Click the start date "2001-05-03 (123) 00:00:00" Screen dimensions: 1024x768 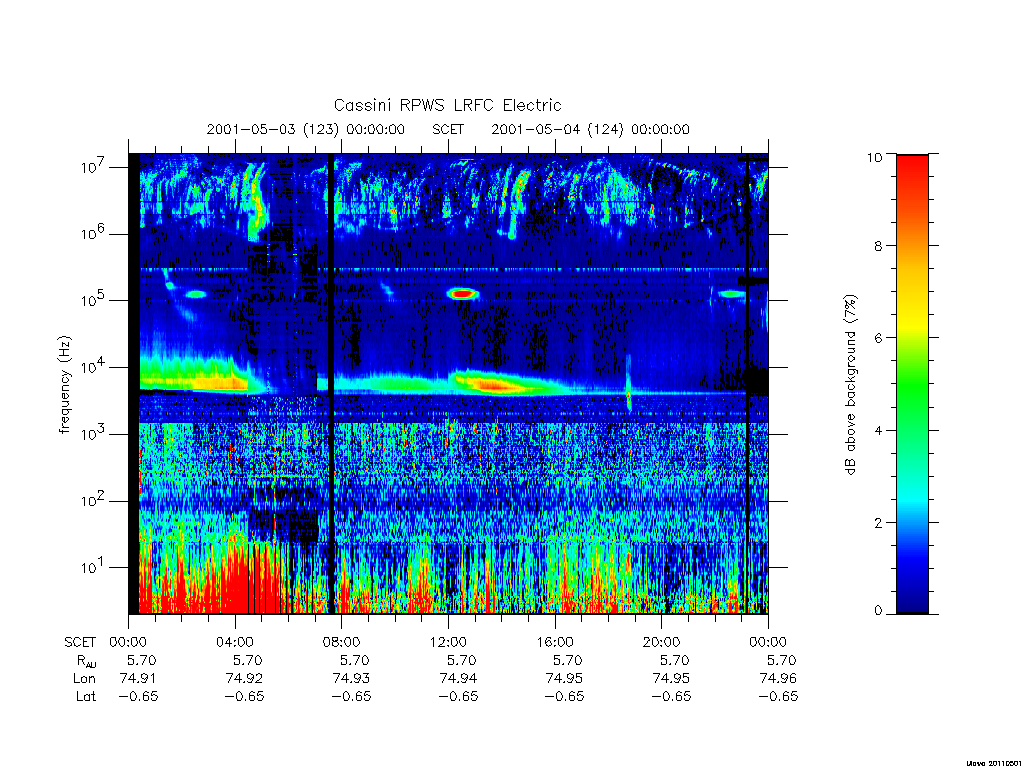[305, 129]
